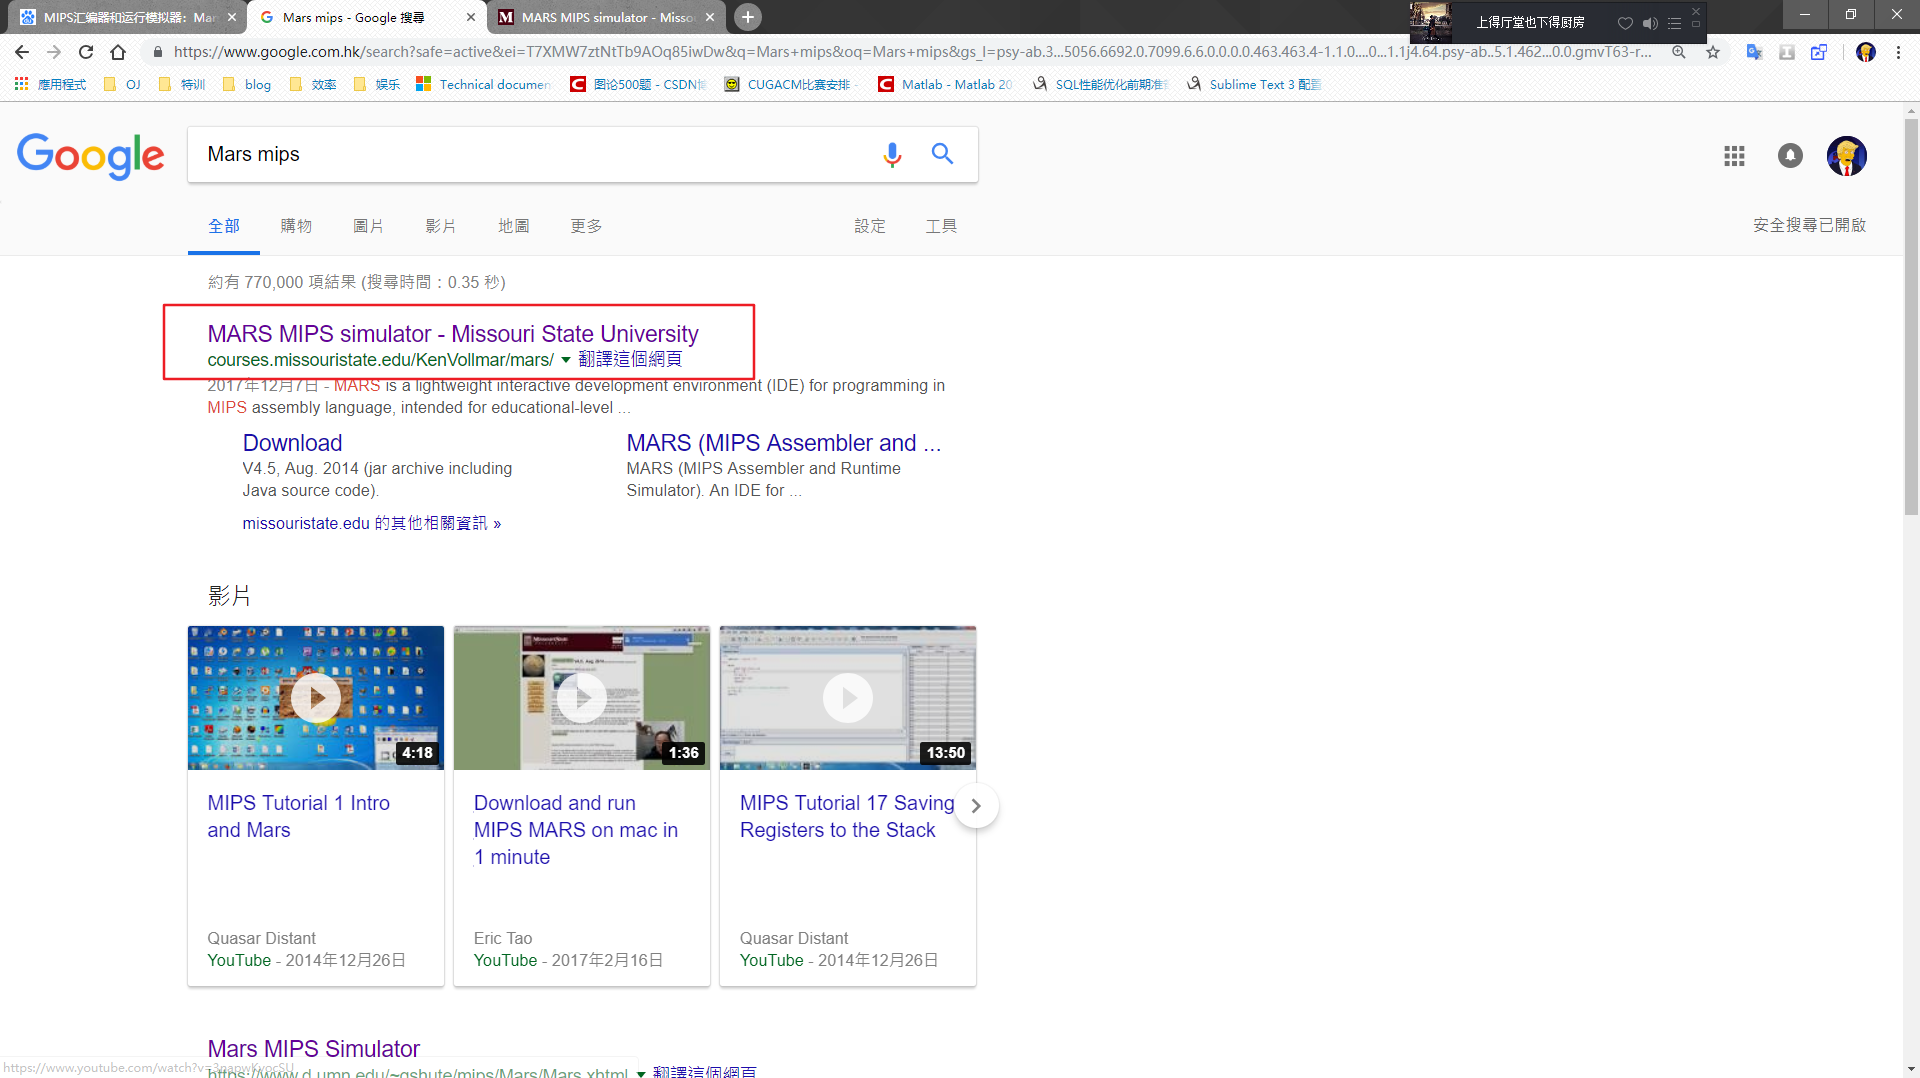Open the 工具 search tools
This screenshot has height=1078, width=1920.
[941, 226]
